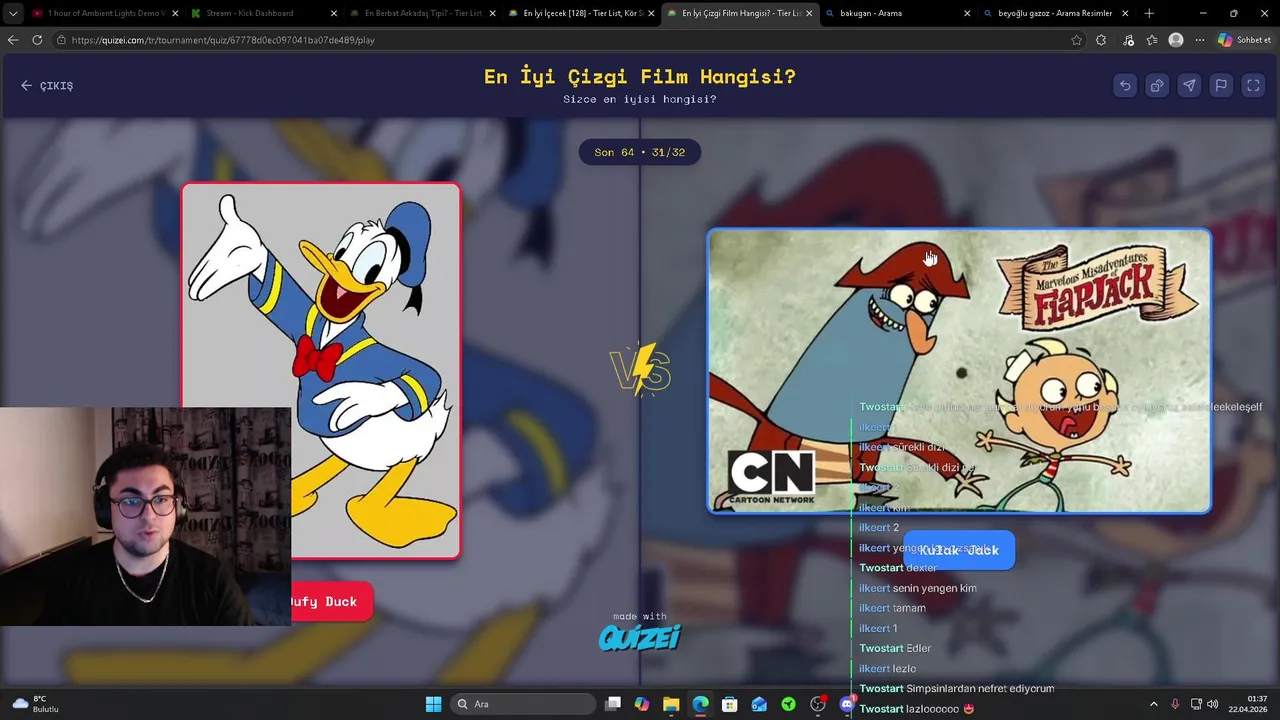
Task: Open the tab list dropdown arrow
Action: click(x=13, y=13)
